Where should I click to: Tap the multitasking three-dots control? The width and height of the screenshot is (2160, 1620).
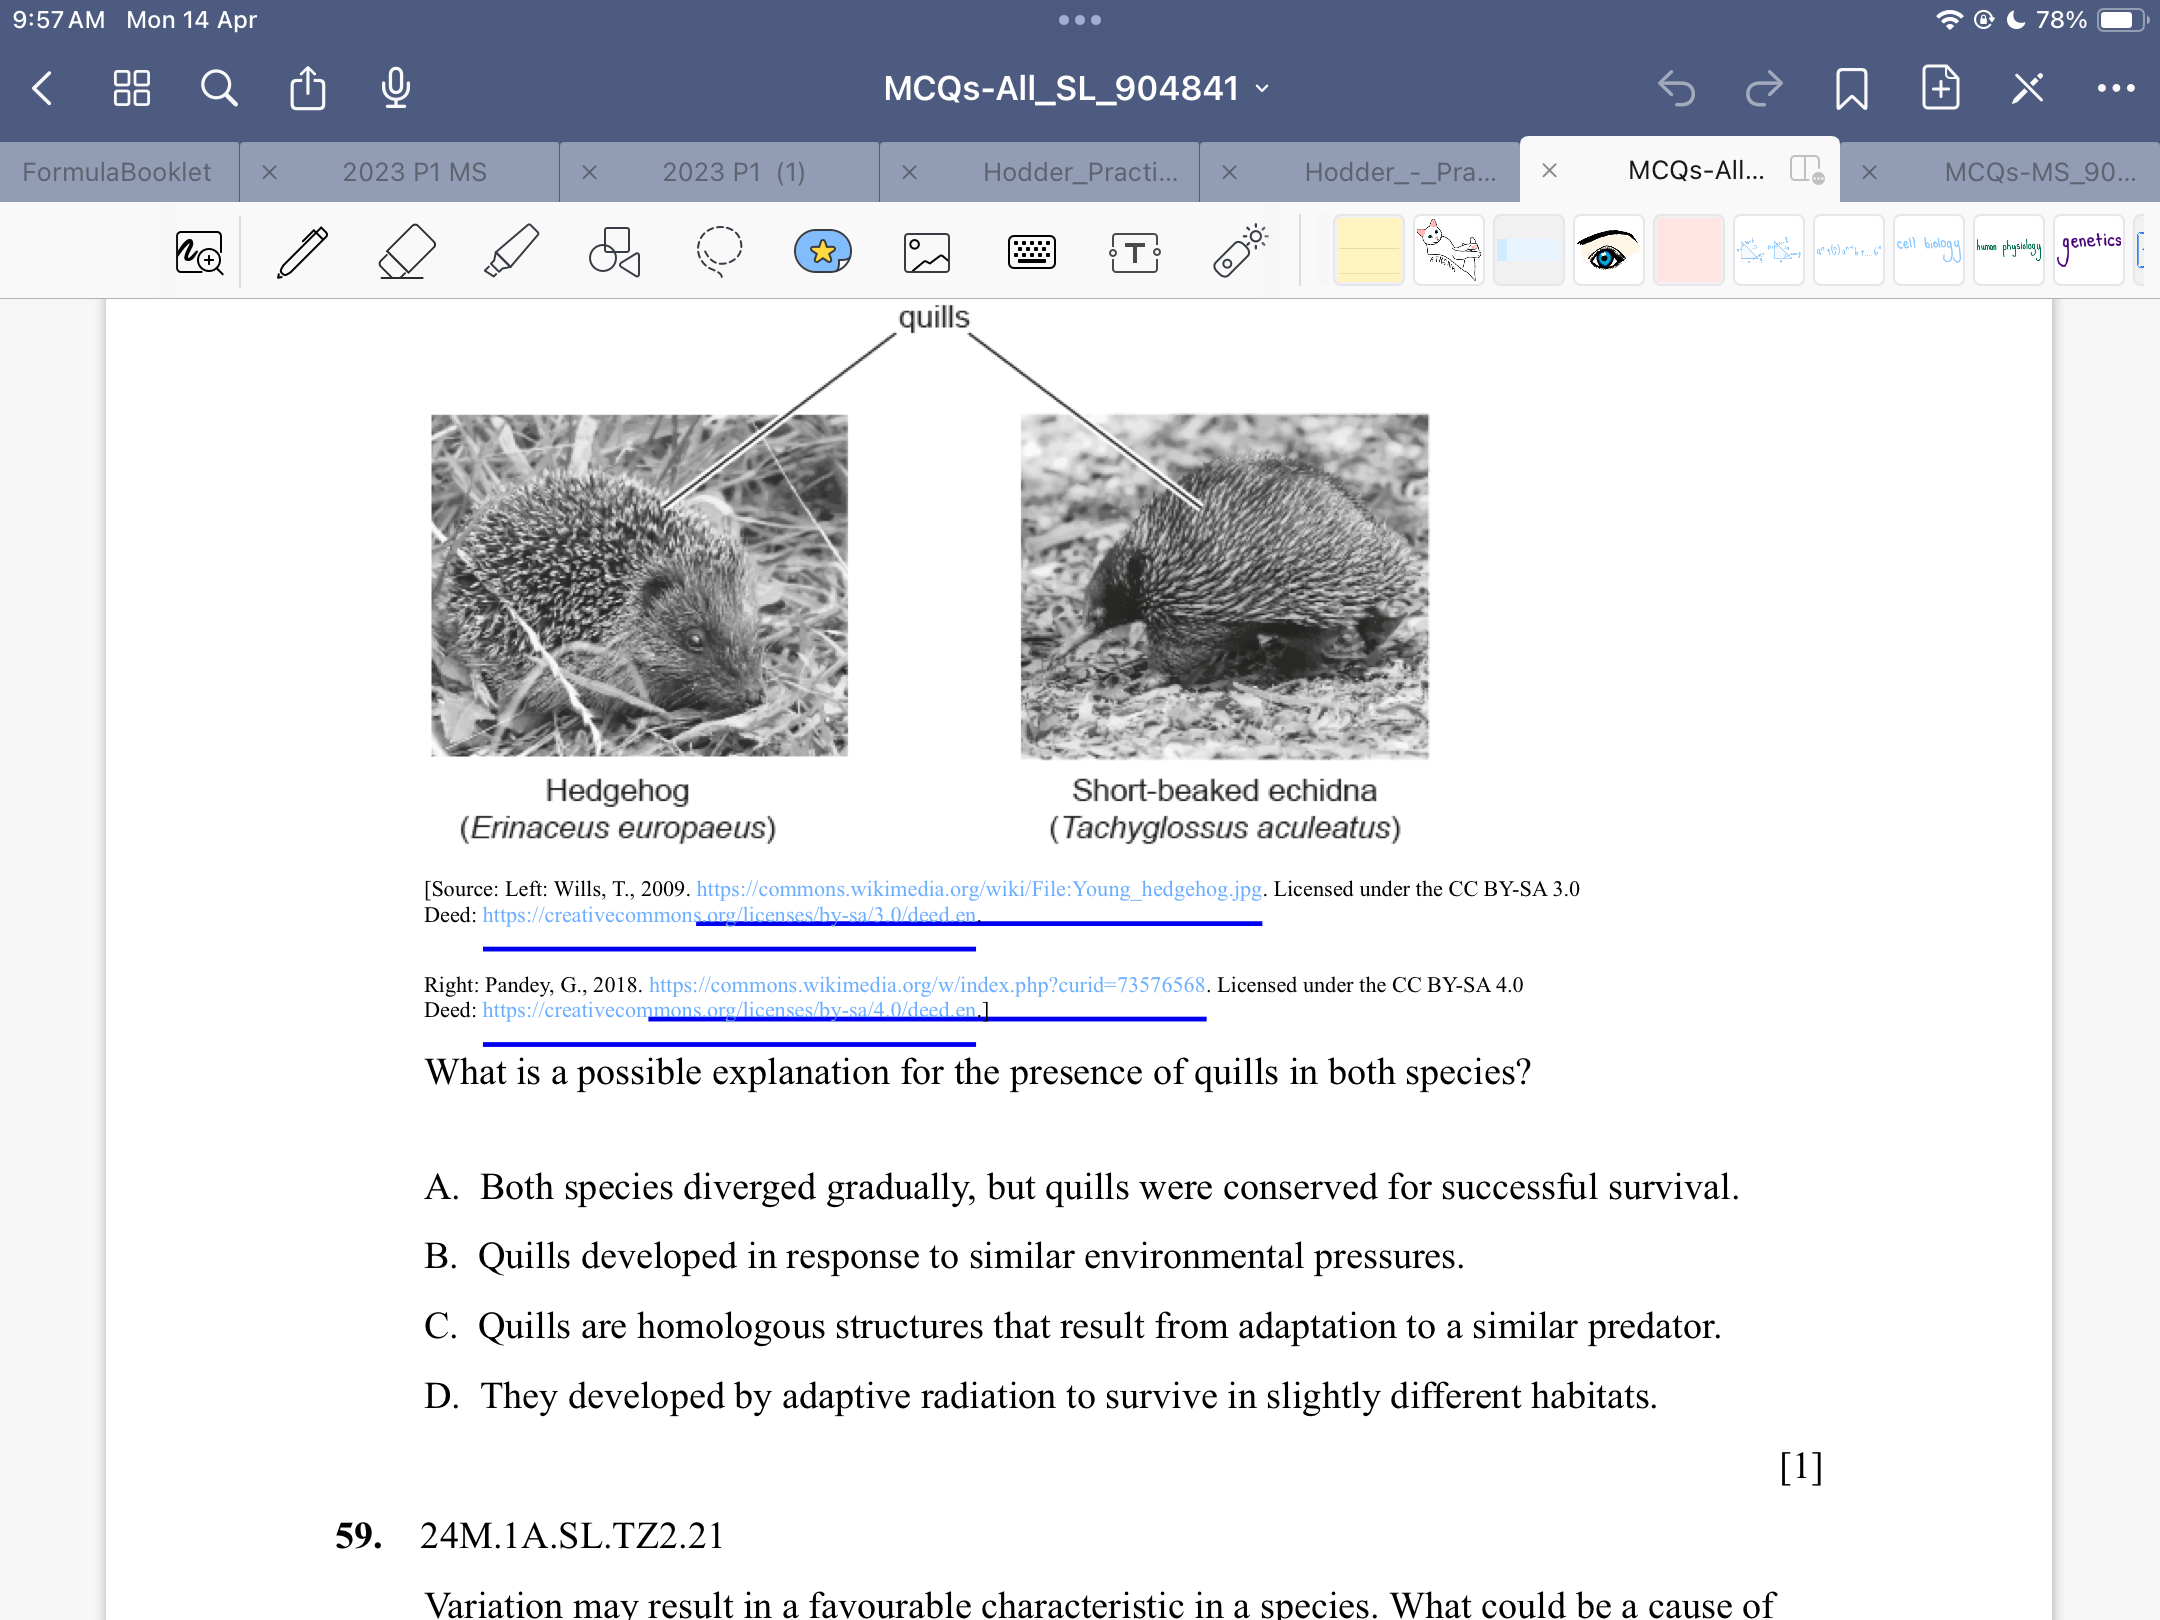[x=1080, y=20]
